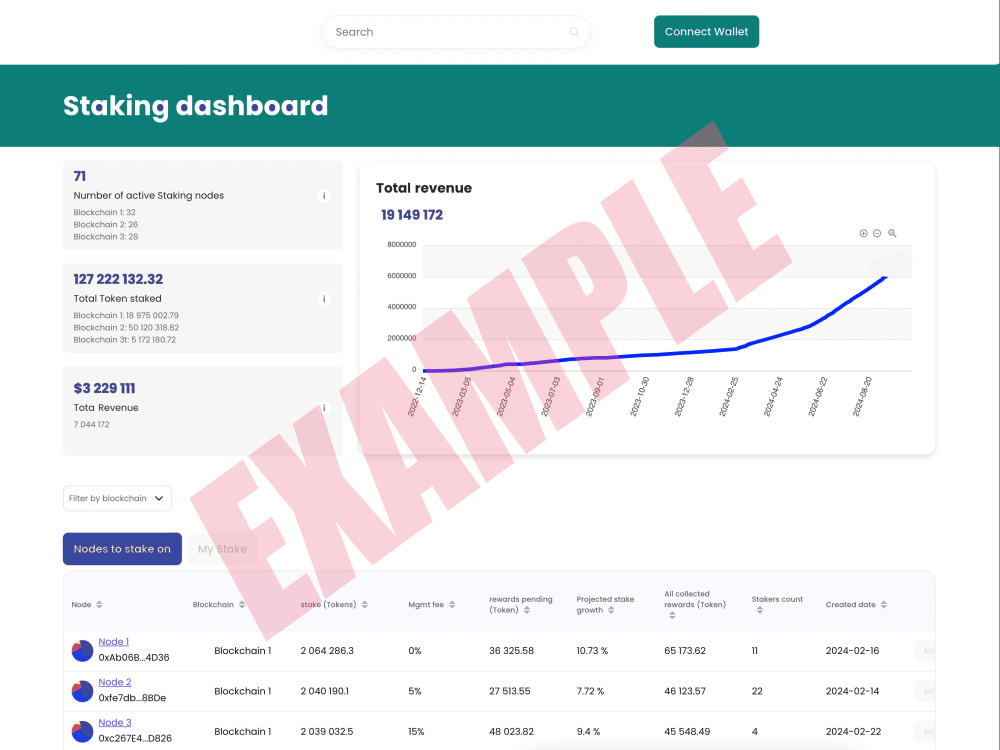Click projected growth 10.73 %
Image resolution: width=1000 pixels, height=750 pixels.
point(592,651)
